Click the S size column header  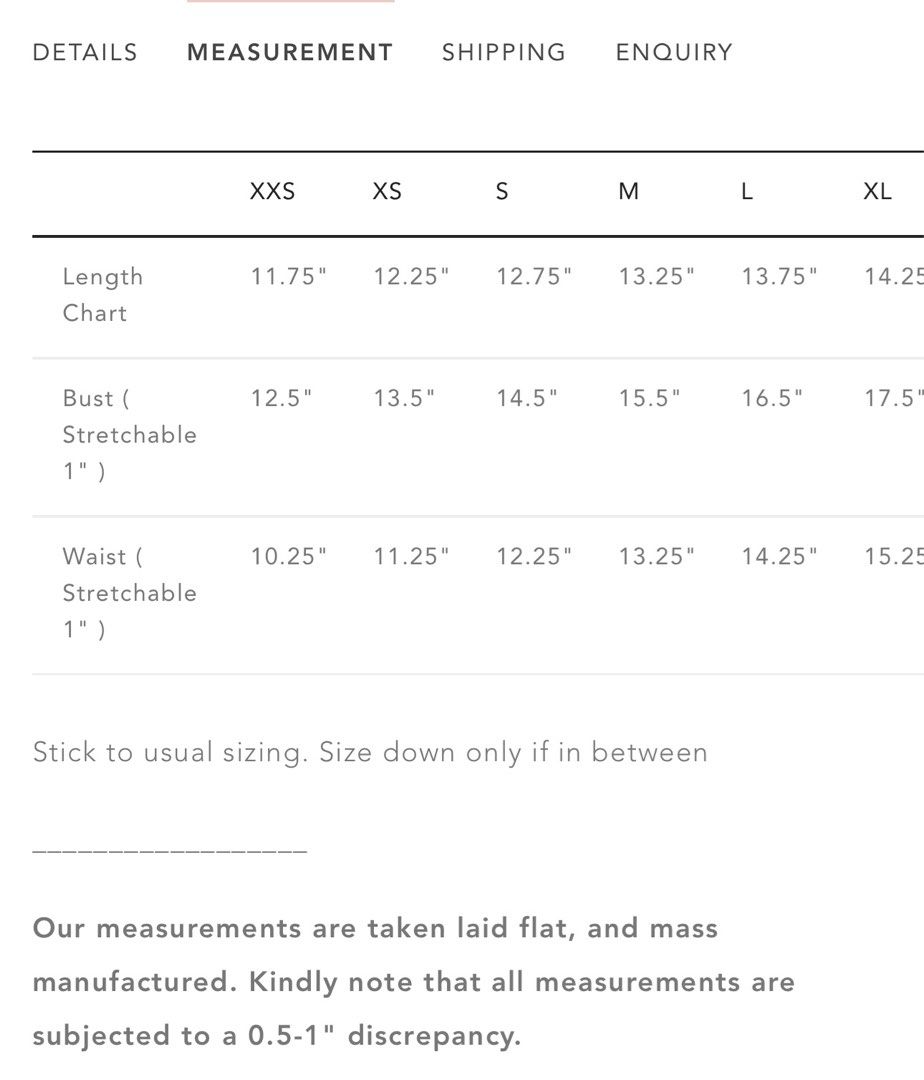(502, 191)
